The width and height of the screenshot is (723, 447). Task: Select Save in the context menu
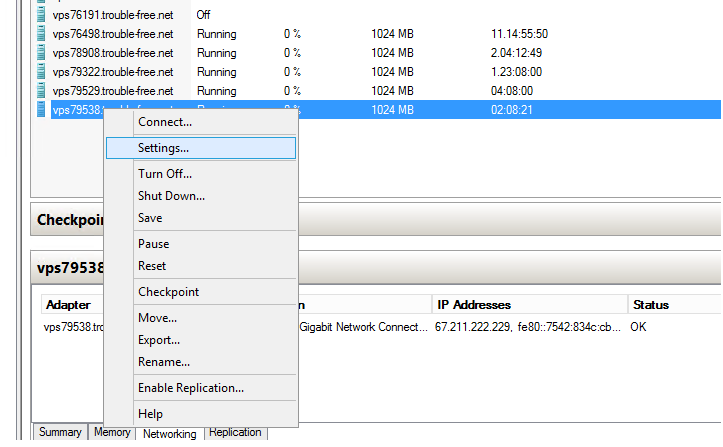click(x=201, y=218)
